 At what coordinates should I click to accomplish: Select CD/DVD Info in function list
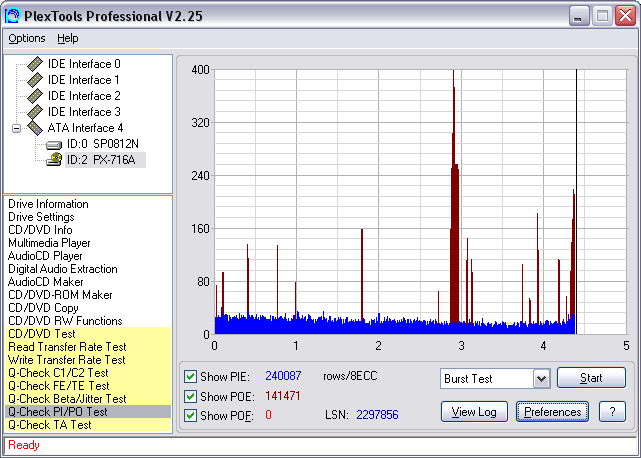40,230
